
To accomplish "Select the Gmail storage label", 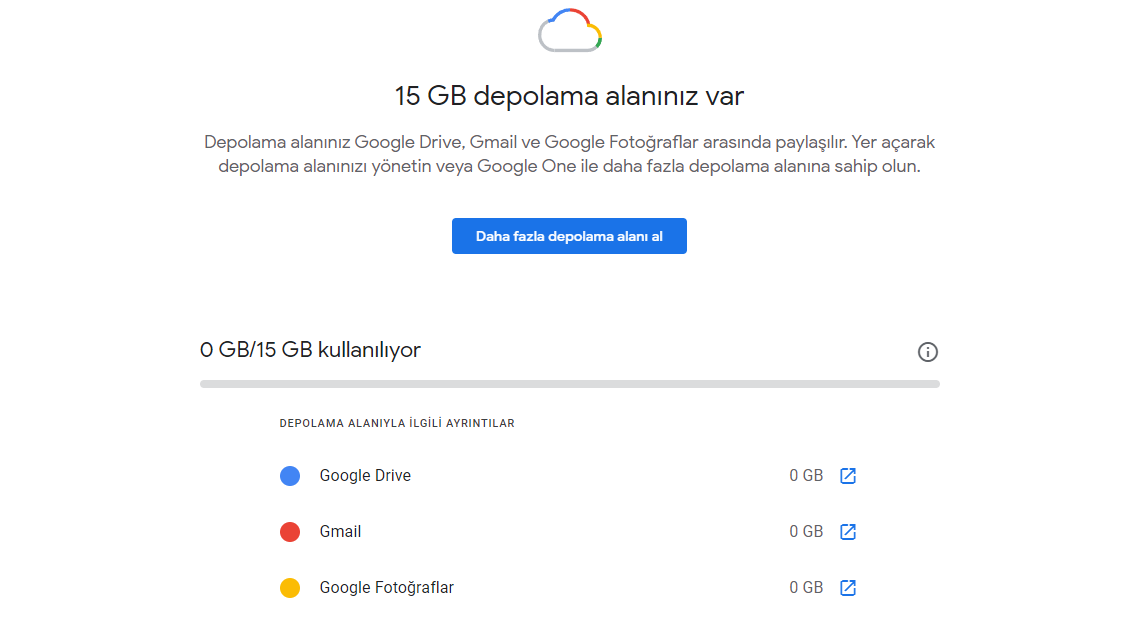I will 340,532.
